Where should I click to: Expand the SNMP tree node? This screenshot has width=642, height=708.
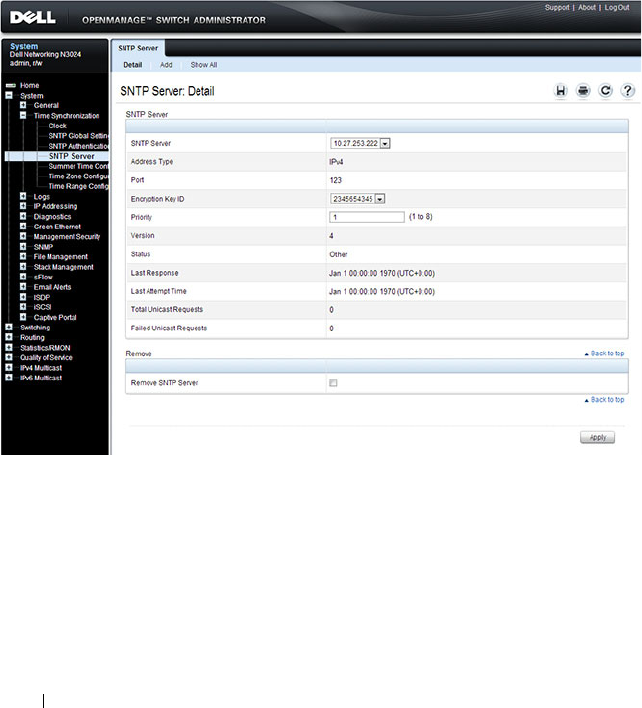23,247
